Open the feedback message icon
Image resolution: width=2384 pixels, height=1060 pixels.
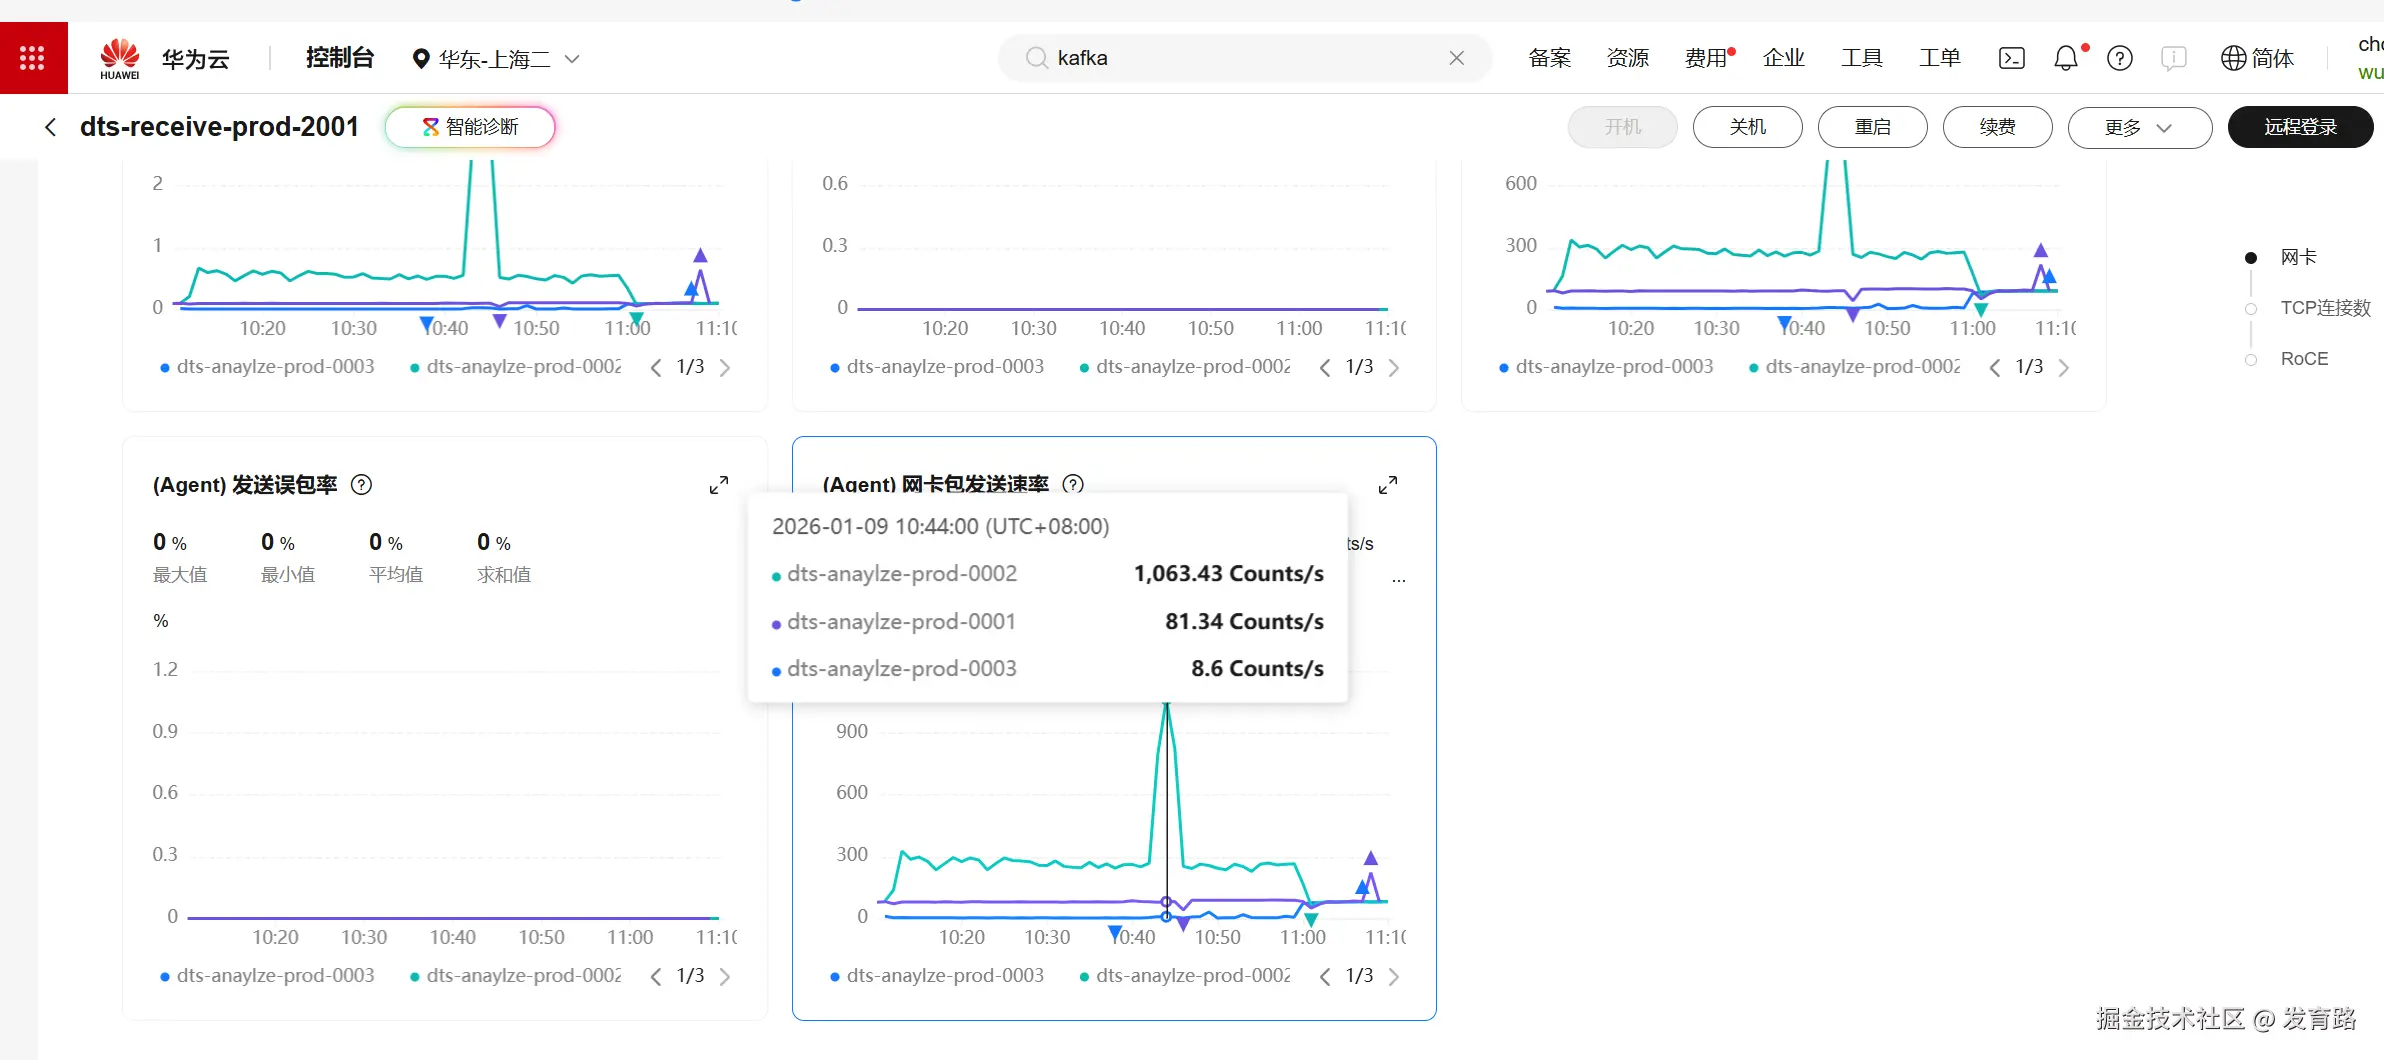point(2173,58)
